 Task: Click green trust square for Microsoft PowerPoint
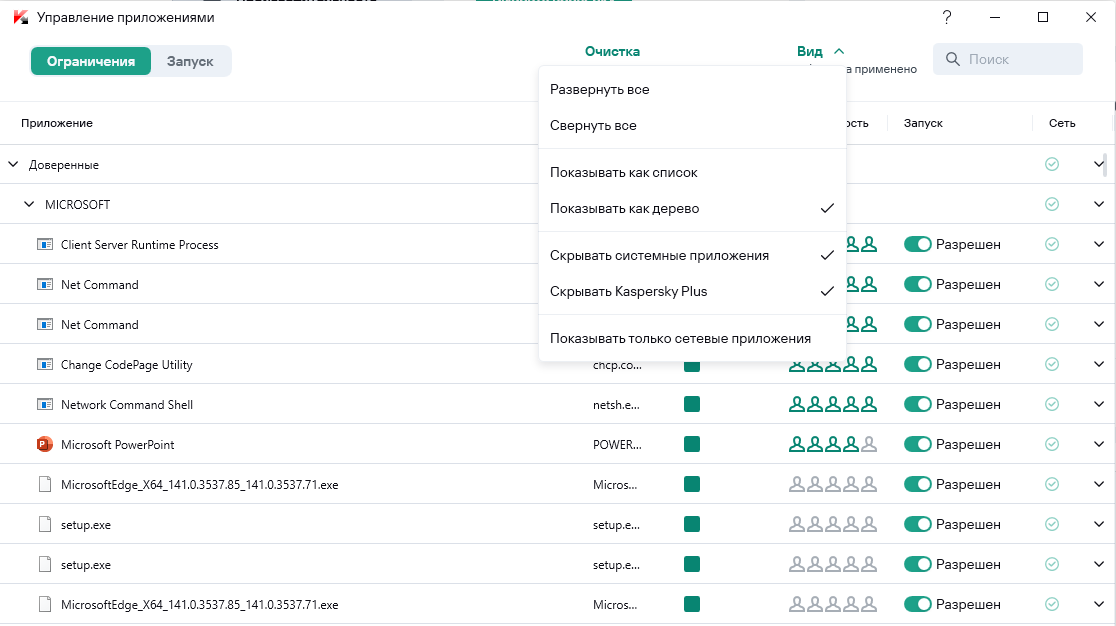tap(692, 445)
